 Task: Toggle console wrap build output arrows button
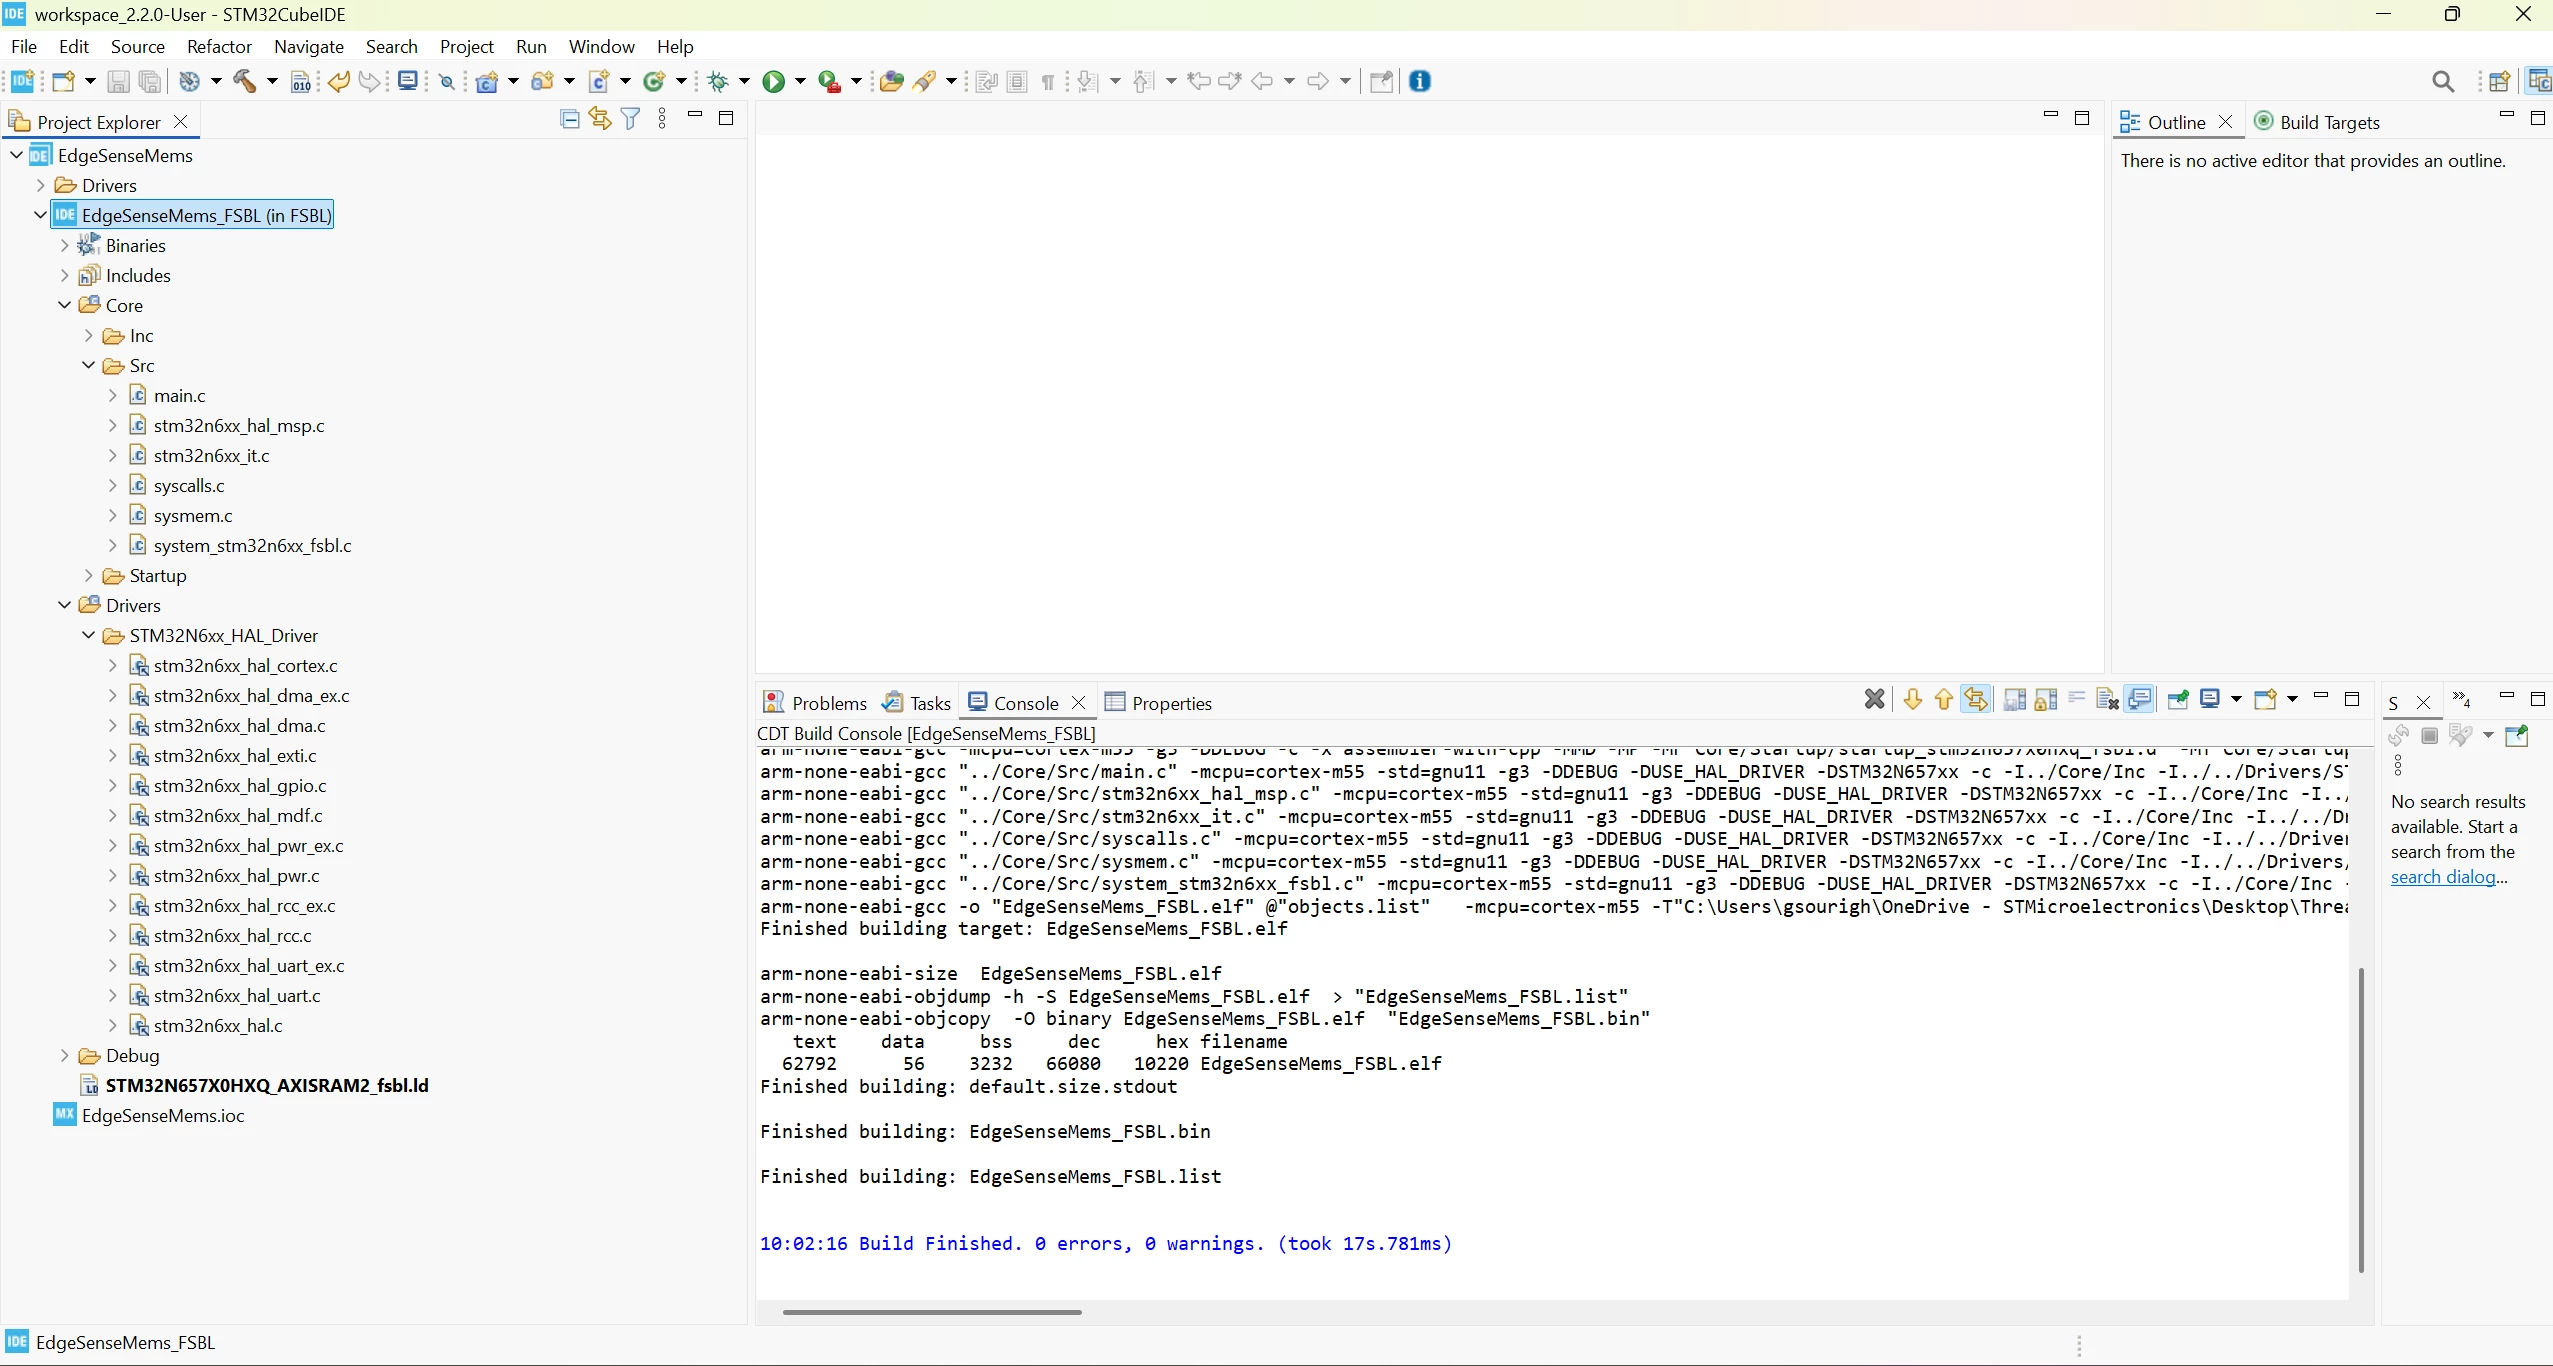(1975, 699)
